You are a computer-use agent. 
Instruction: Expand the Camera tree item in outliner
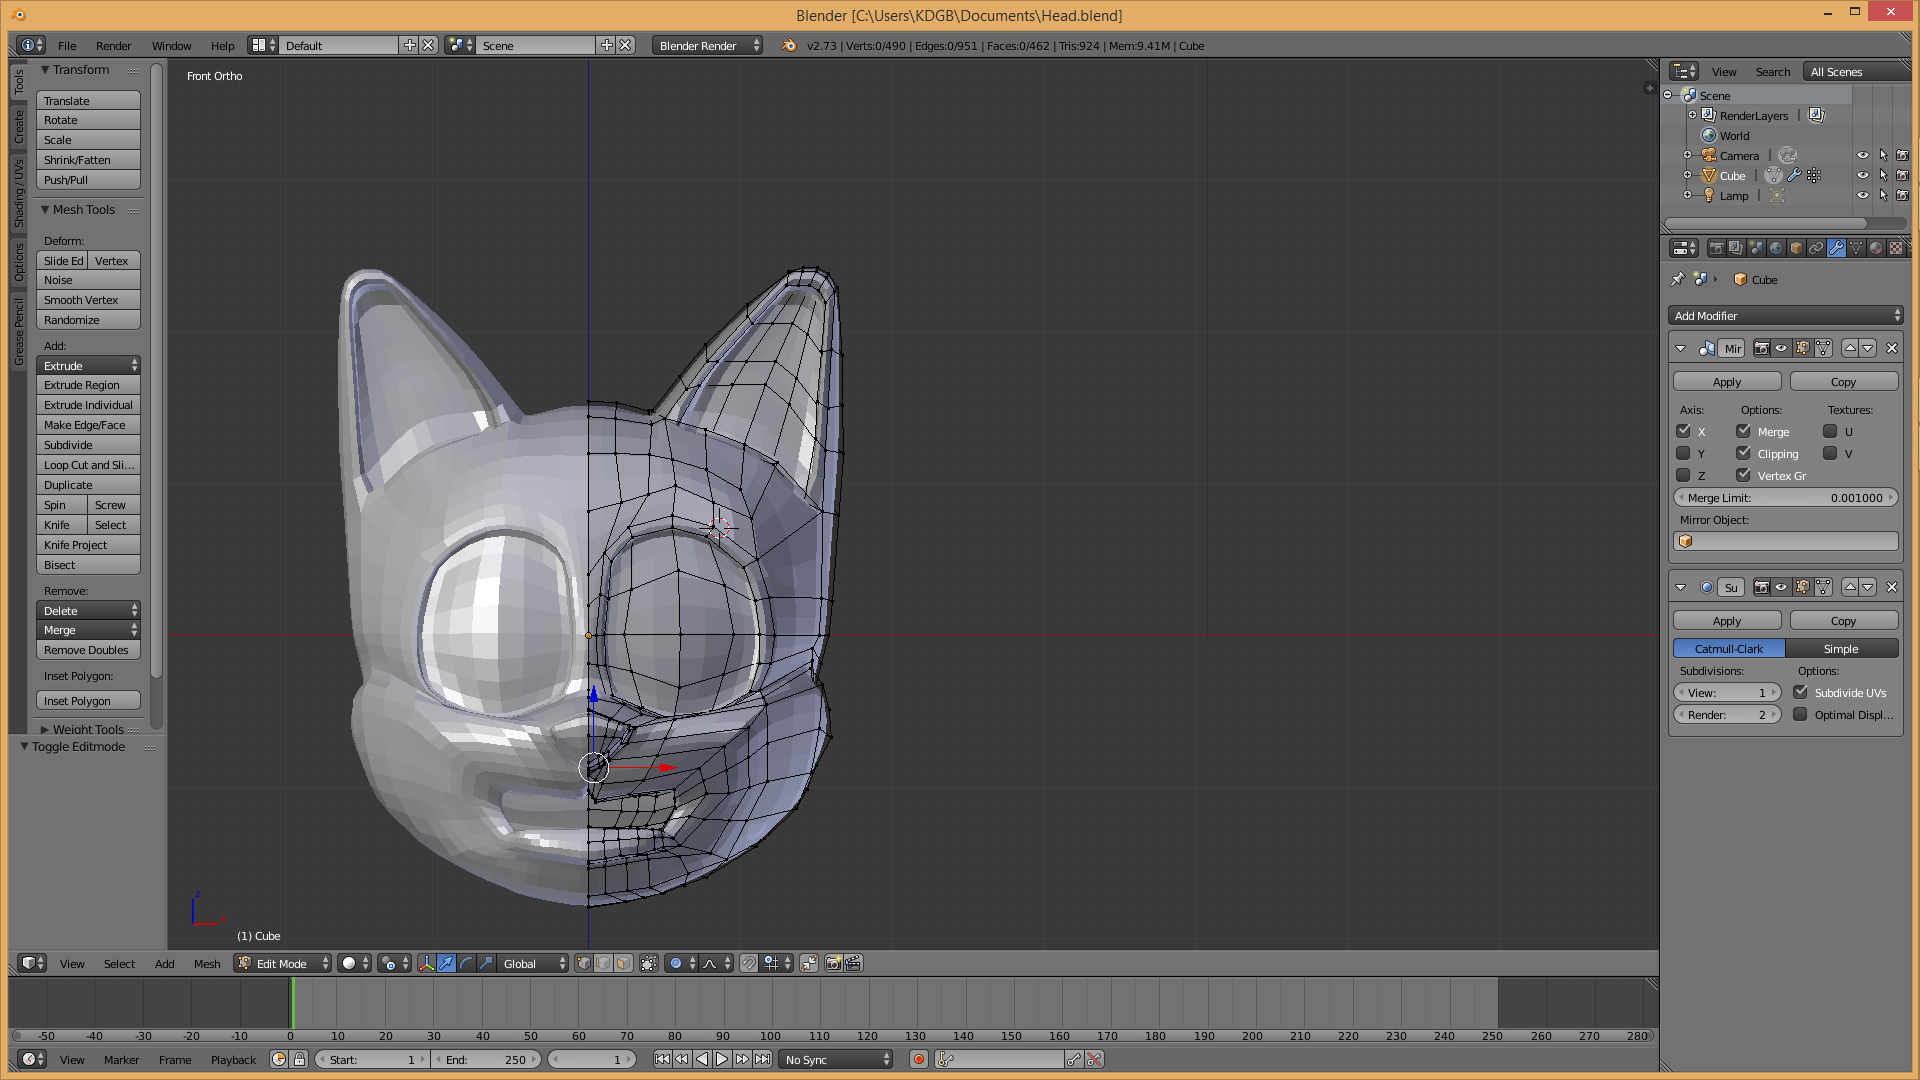point(1687,156)
